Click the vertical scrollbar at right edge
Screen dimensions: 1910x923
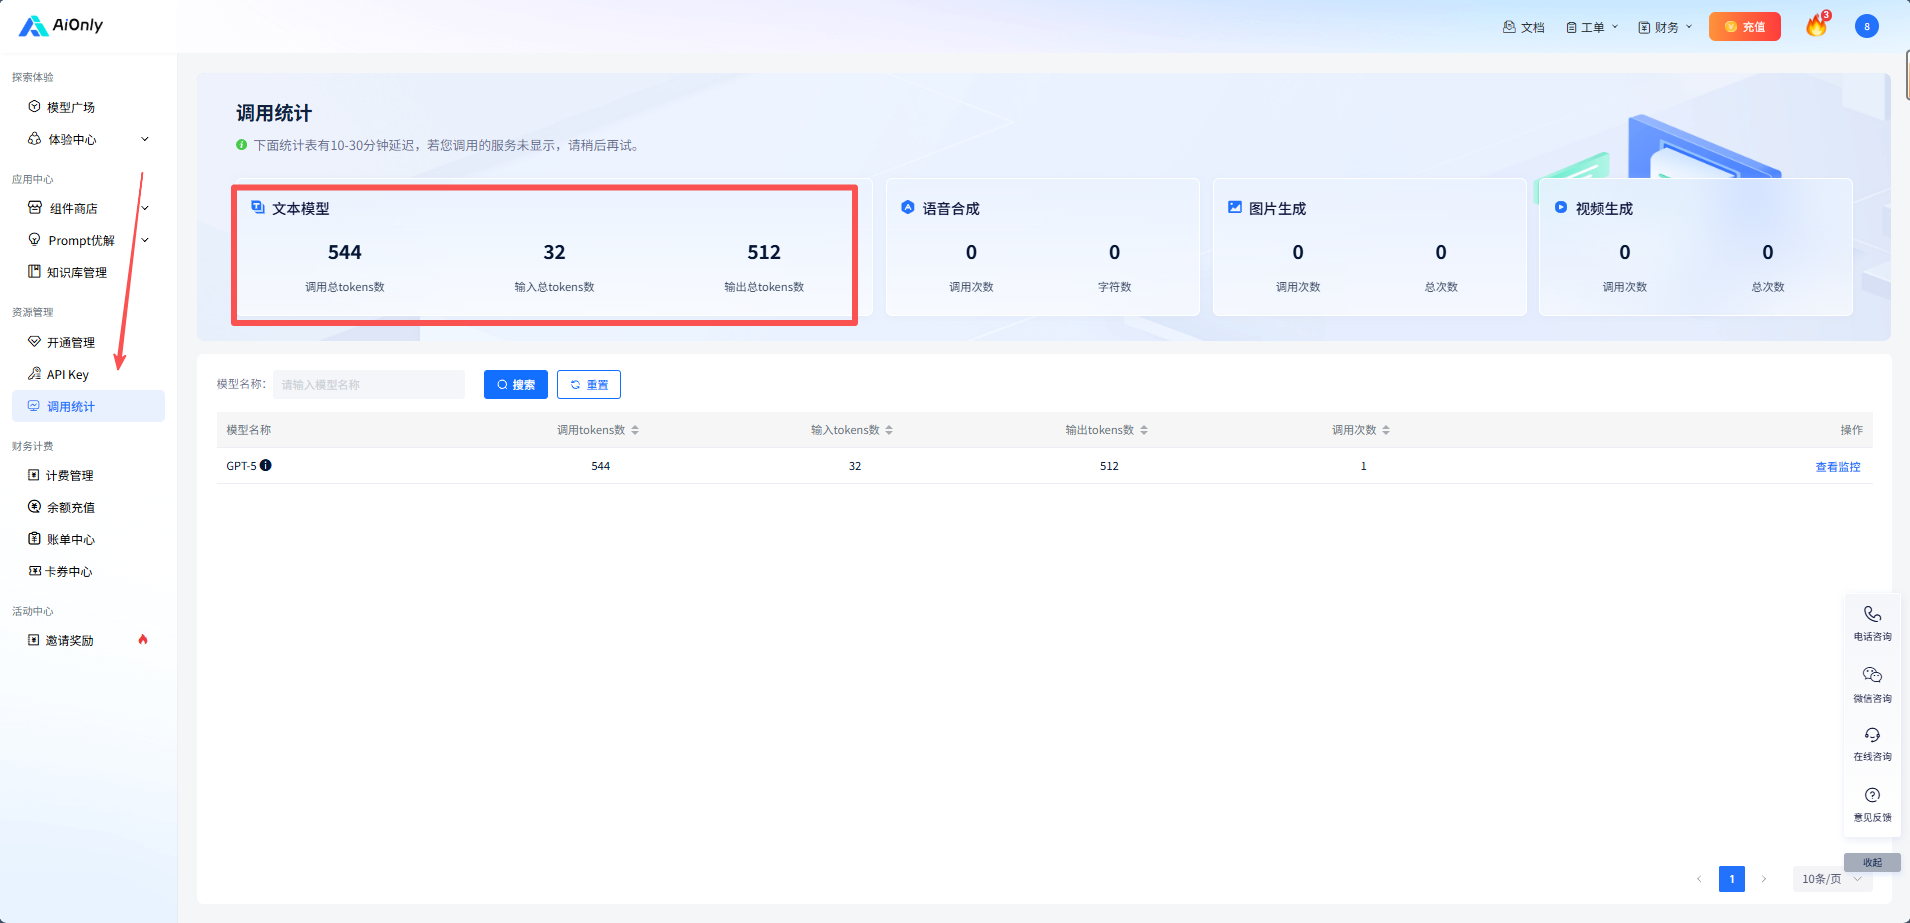click(x=1908, y=74)
